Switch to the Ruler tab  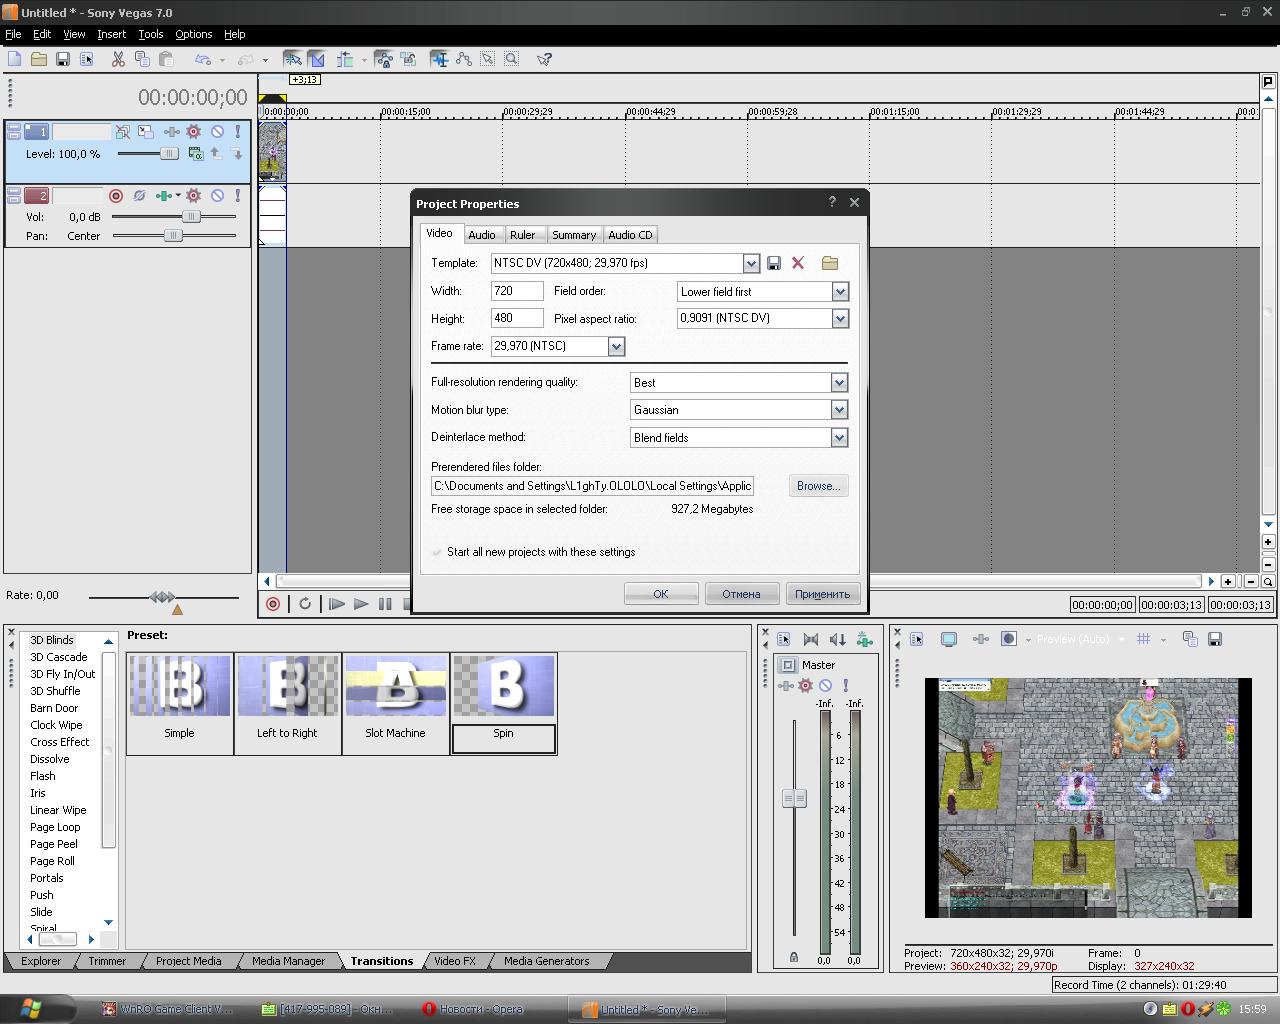point(522,235)
